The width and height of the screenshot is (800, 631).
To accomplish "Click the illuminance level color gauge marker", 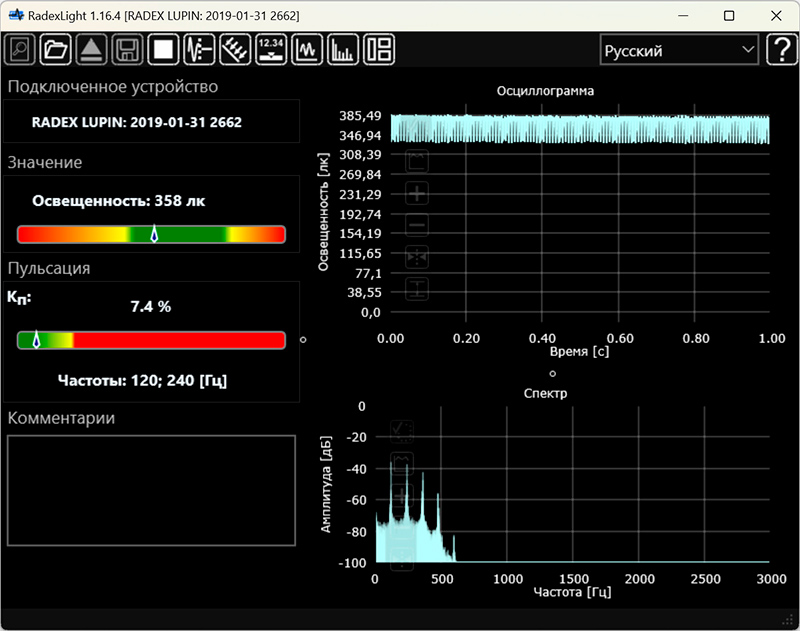I will [154, 234].
